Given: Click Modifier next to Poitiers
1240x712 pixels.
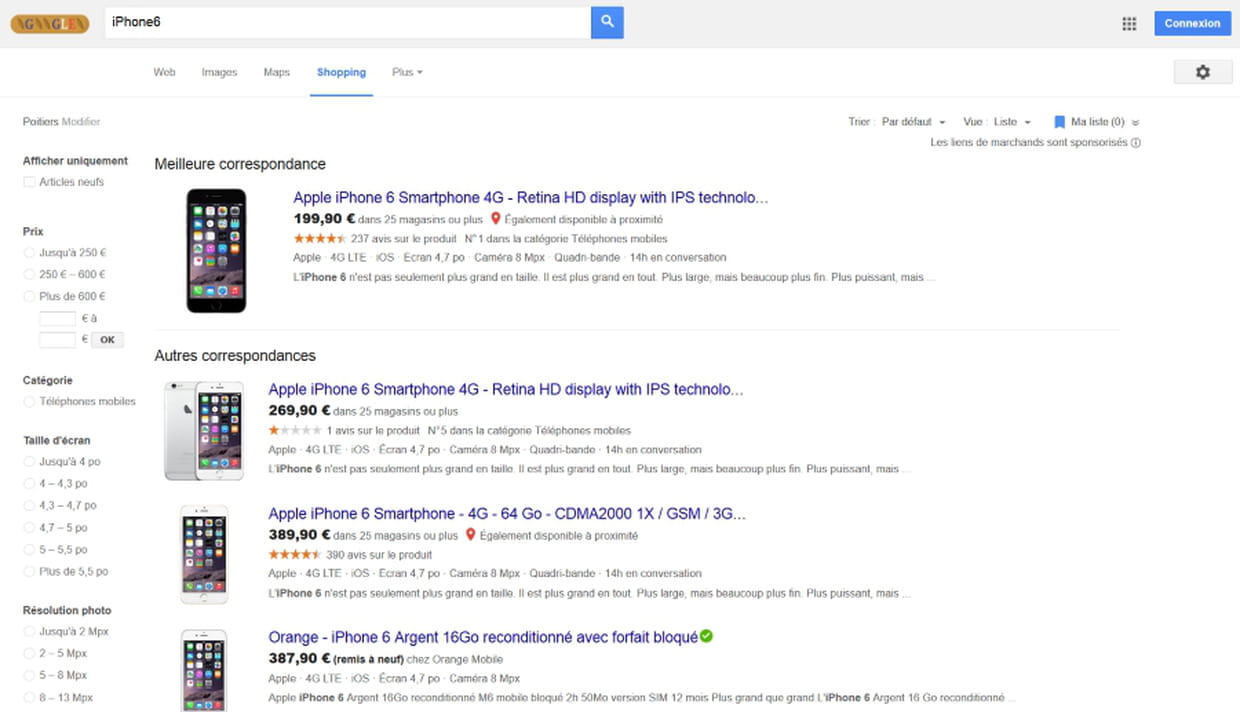Looking at the screenshot, I should pyautogui.click(x=81, y=122).
